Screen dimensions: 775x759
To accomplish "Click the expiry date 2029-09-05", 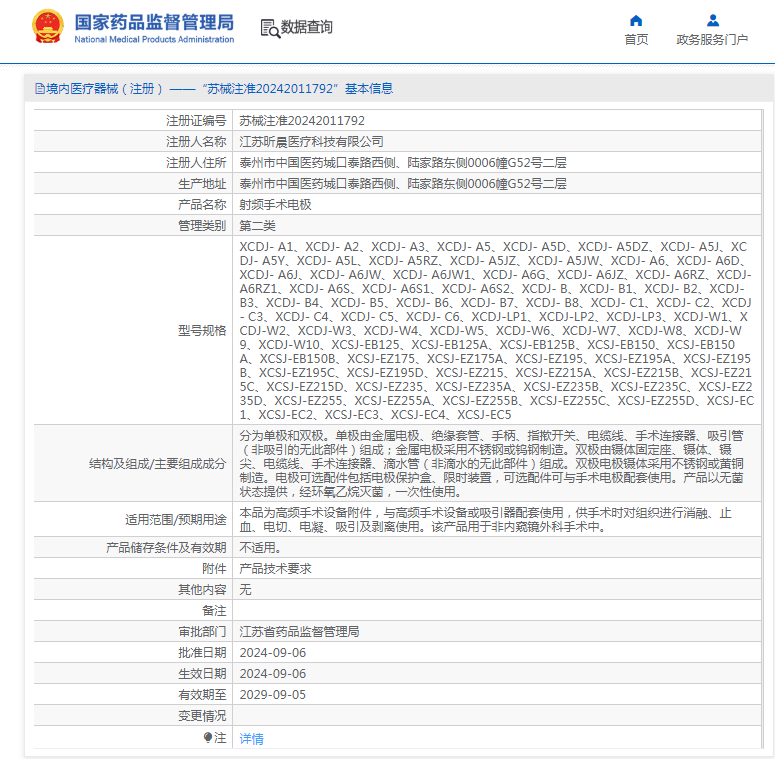I will [x=273, y=695].
